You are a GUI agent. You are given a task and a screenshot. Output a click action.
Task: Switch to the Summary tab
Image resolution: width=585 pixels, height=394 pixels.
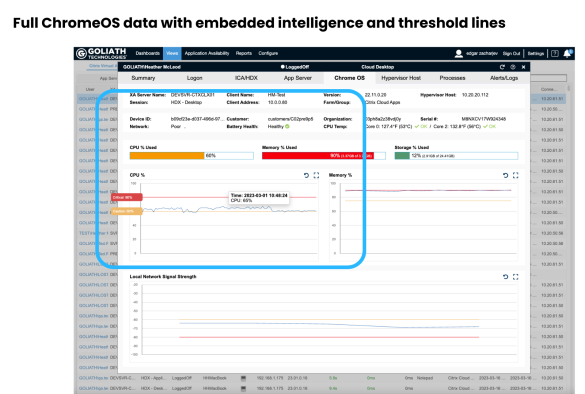pyautogui.click(x=143, y=78)
